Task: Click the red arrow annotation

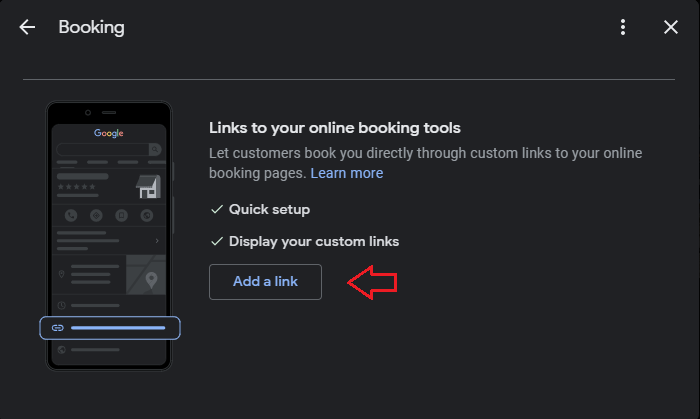Action: pyautogui.click(x=372, y=282)
